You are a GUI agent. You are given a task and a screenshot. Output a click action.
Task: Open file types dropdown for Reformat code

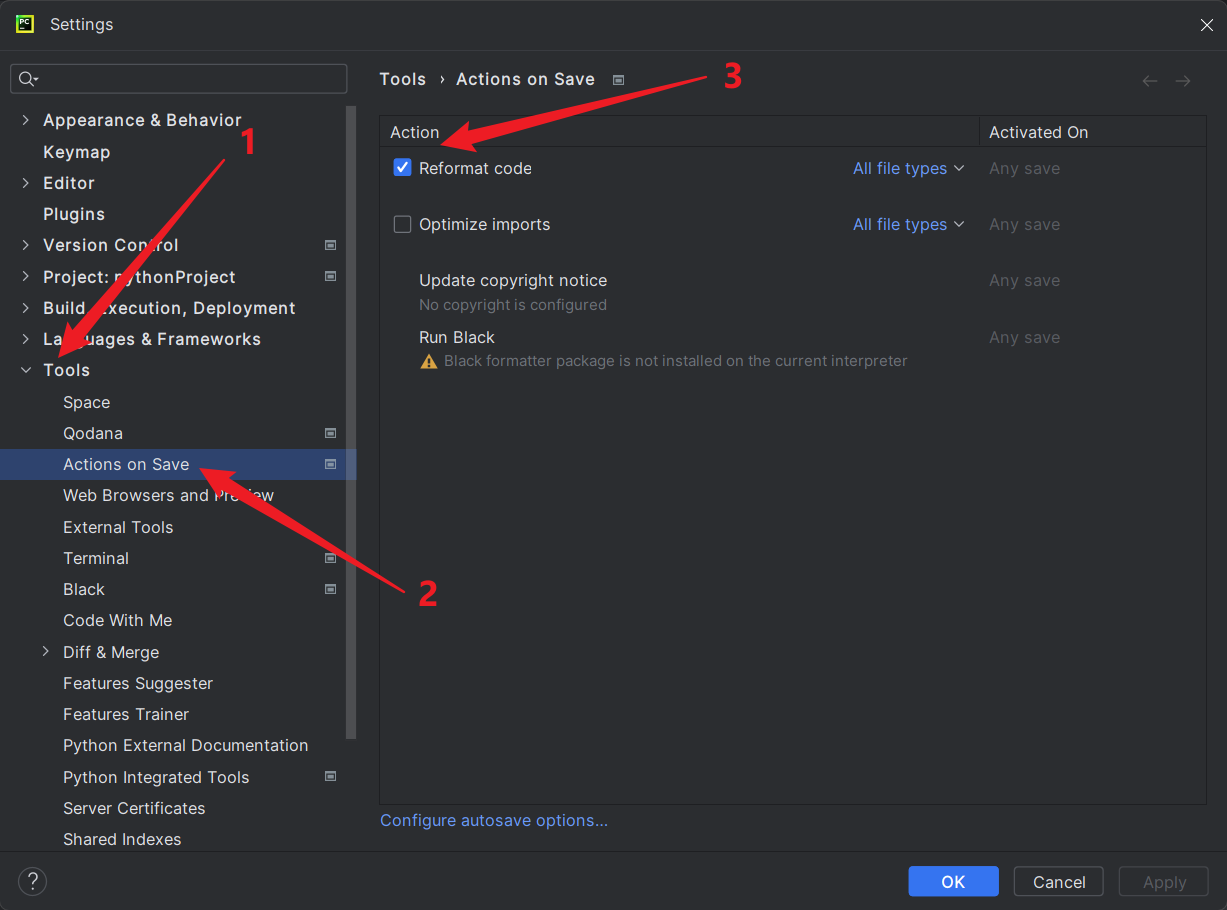(x=908, y=168)
